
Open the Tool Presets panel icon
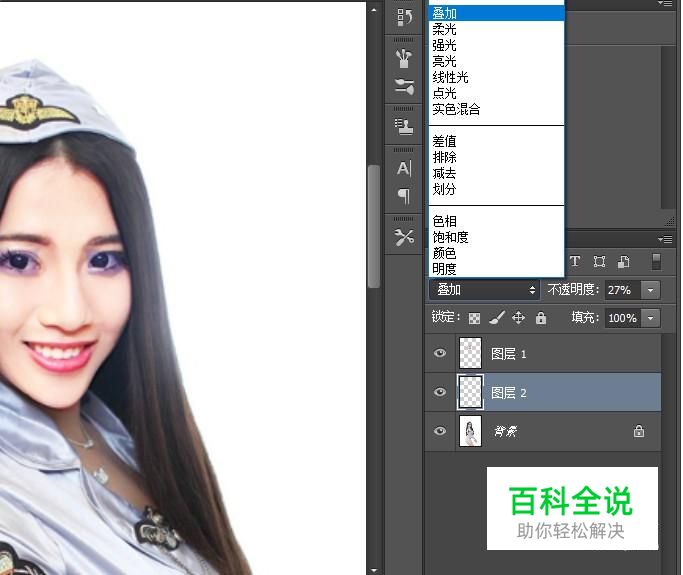click(x=404, y=237)
